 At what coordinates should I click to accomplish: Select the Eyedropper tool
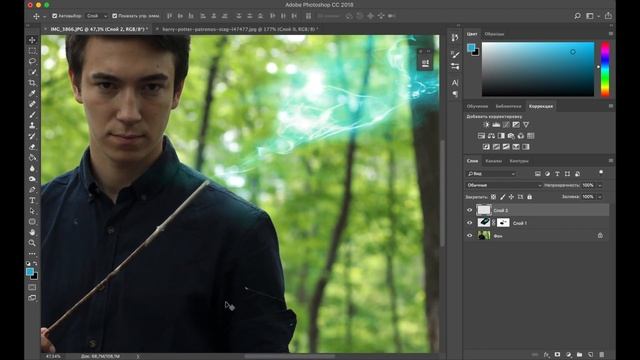(x=32, y=93)
